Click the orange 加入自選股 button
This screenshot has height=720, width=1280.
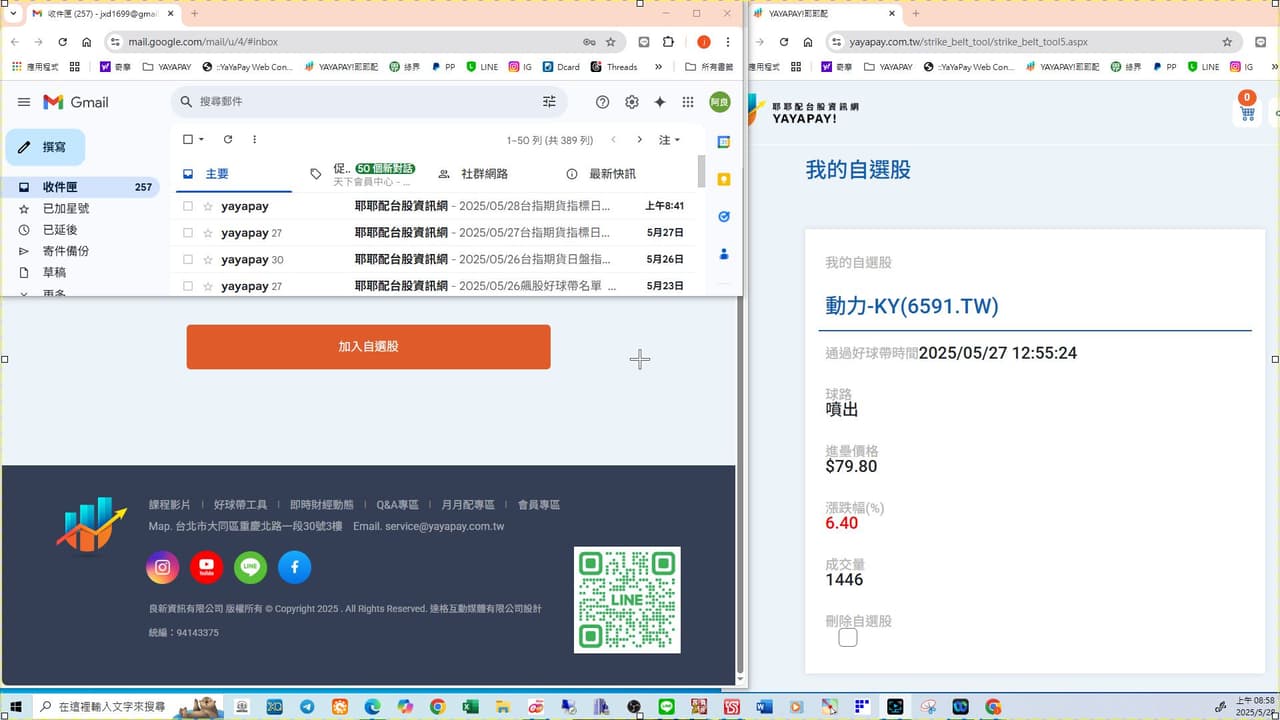pos(368,347)
